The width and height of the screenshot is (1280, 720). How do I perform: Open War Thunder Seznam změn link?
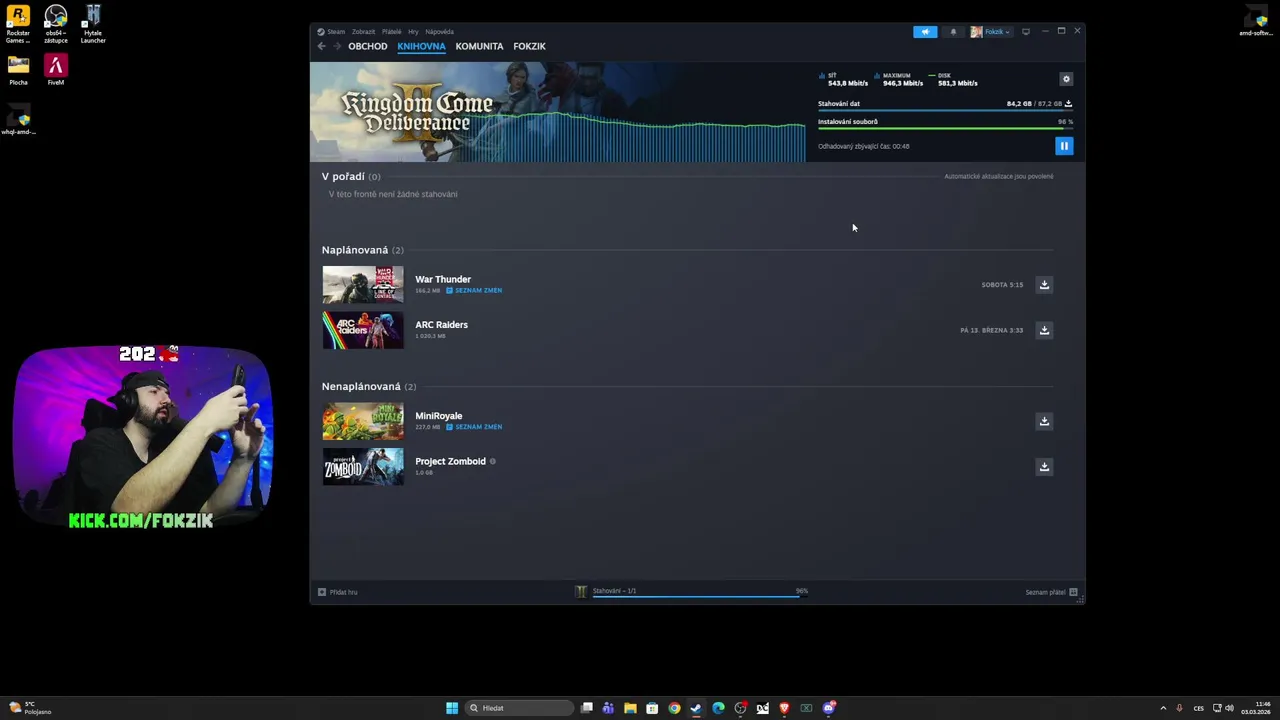pos(474,291)
